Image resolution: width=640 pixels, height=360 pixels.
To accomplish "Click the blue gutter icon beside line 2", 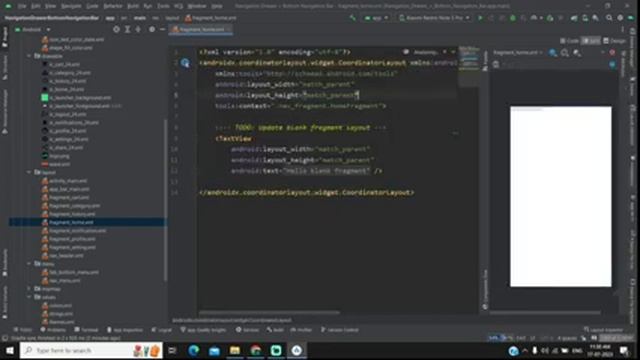I will click(x=185, y=63).
